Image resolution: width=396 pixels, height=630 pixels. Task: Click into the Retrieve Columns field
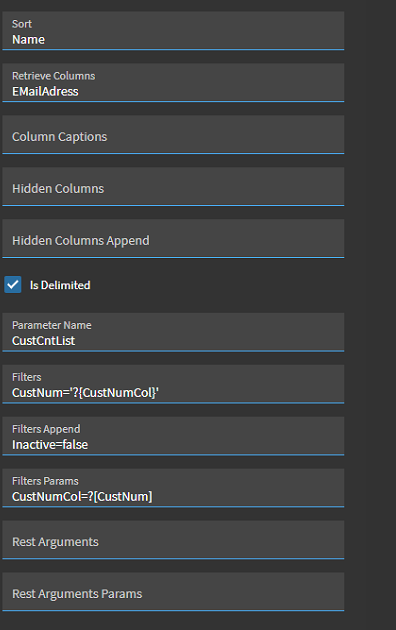click(173, 82)
